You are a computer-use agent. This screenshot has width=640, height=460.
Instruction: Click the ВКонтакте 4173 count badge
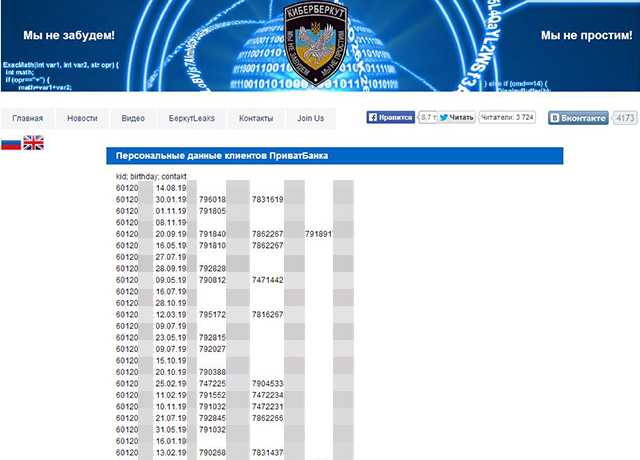[624, 117]
